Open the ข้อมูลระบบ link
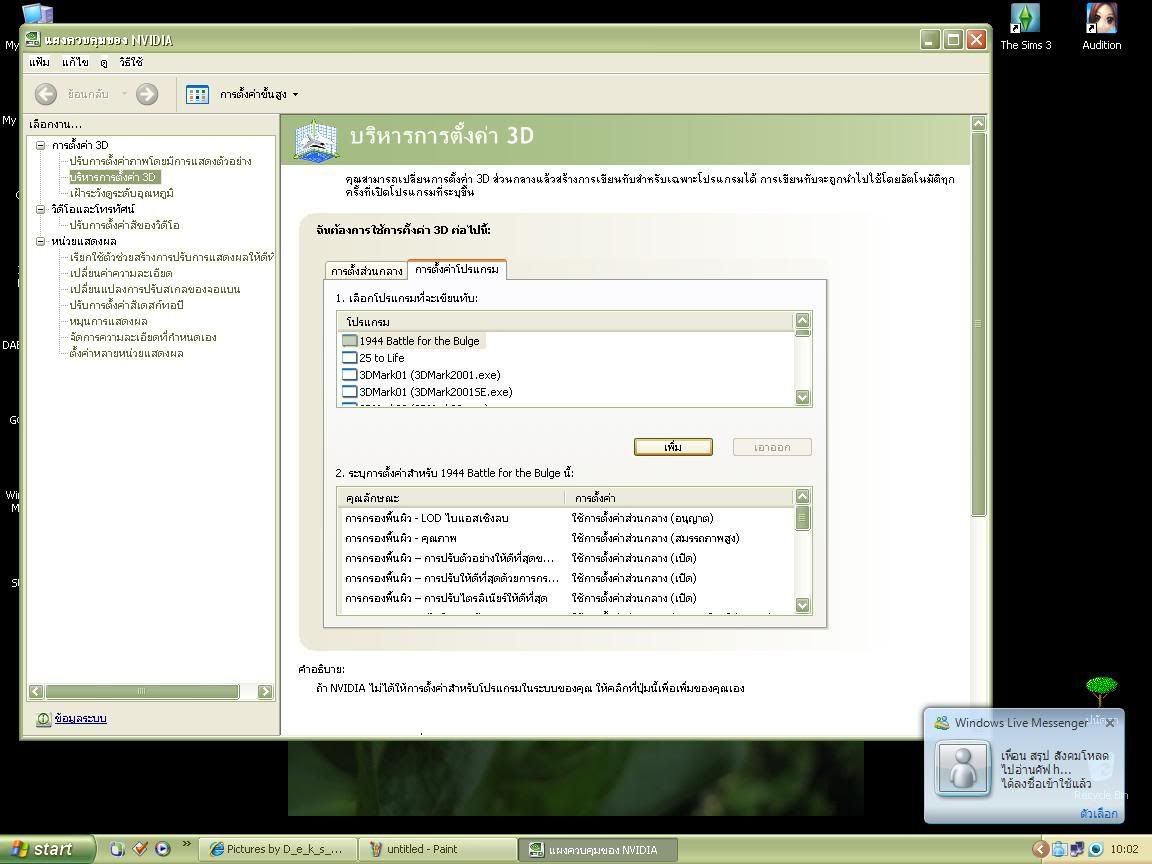 point(81,719)
